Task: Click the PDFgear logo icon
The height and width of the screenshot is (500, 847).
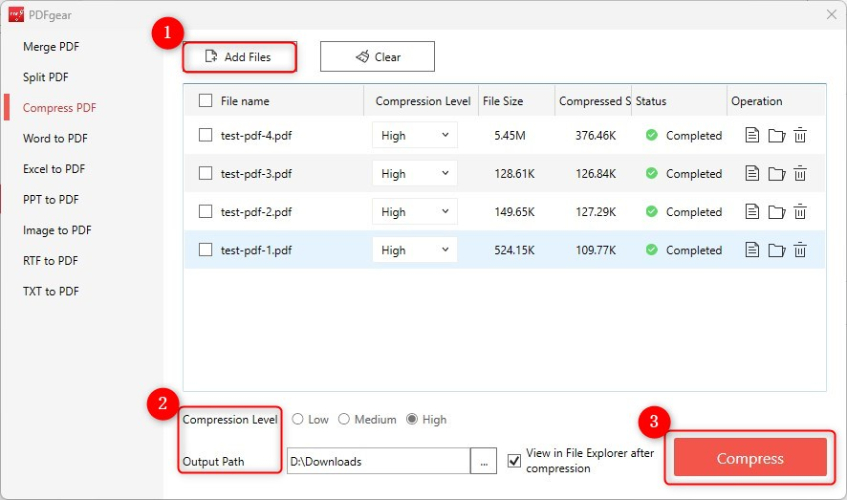Action: pos(16,15)
